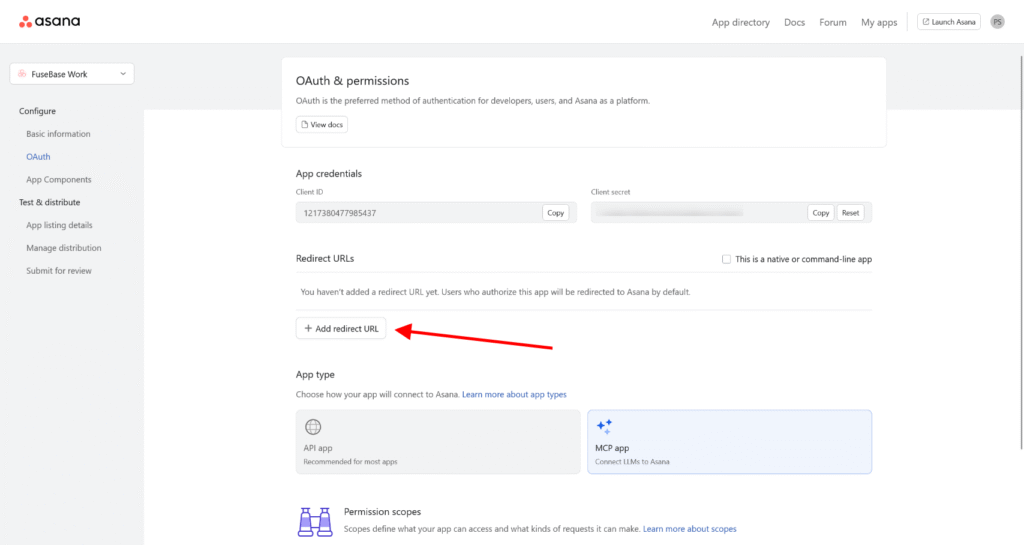Select the API app type card
Image resolution: width=1024 pixels, height=545 pixels.
click(438, 442)
